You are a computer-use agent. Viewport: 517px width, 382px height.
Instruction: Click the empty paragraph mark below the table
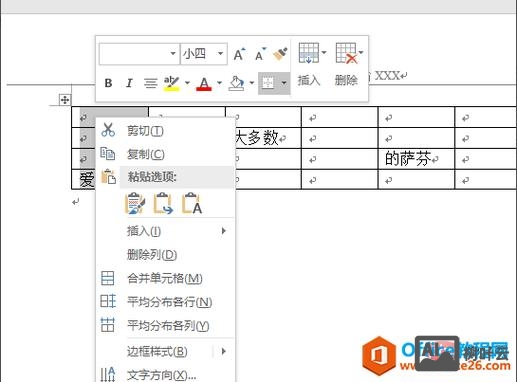coord(76,202)
